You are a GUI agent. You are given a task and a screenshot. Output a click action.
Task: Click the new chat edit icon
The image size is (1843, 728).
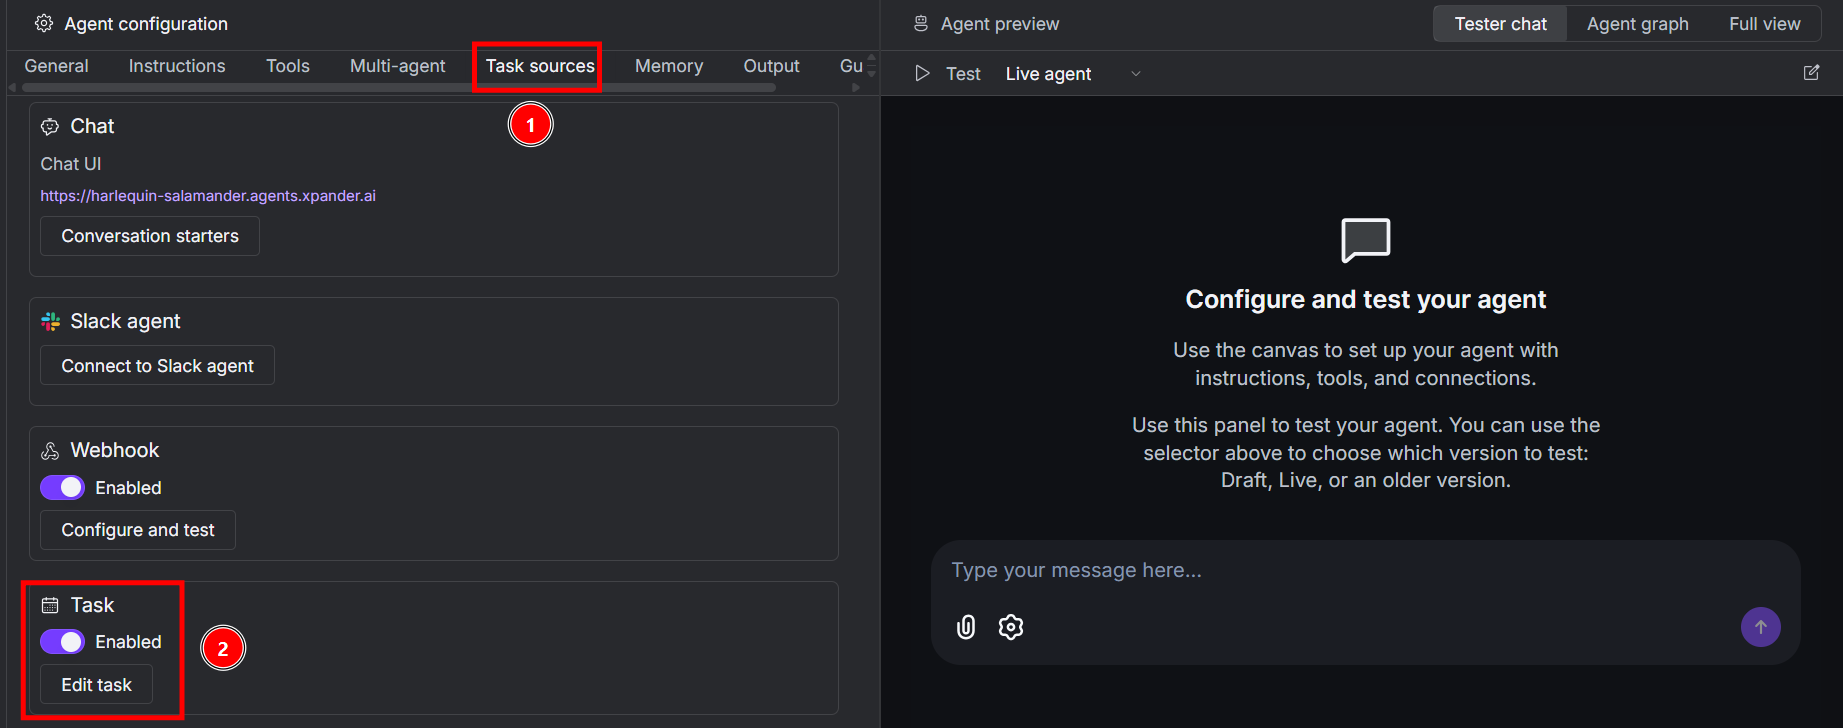click(1811, 73)
